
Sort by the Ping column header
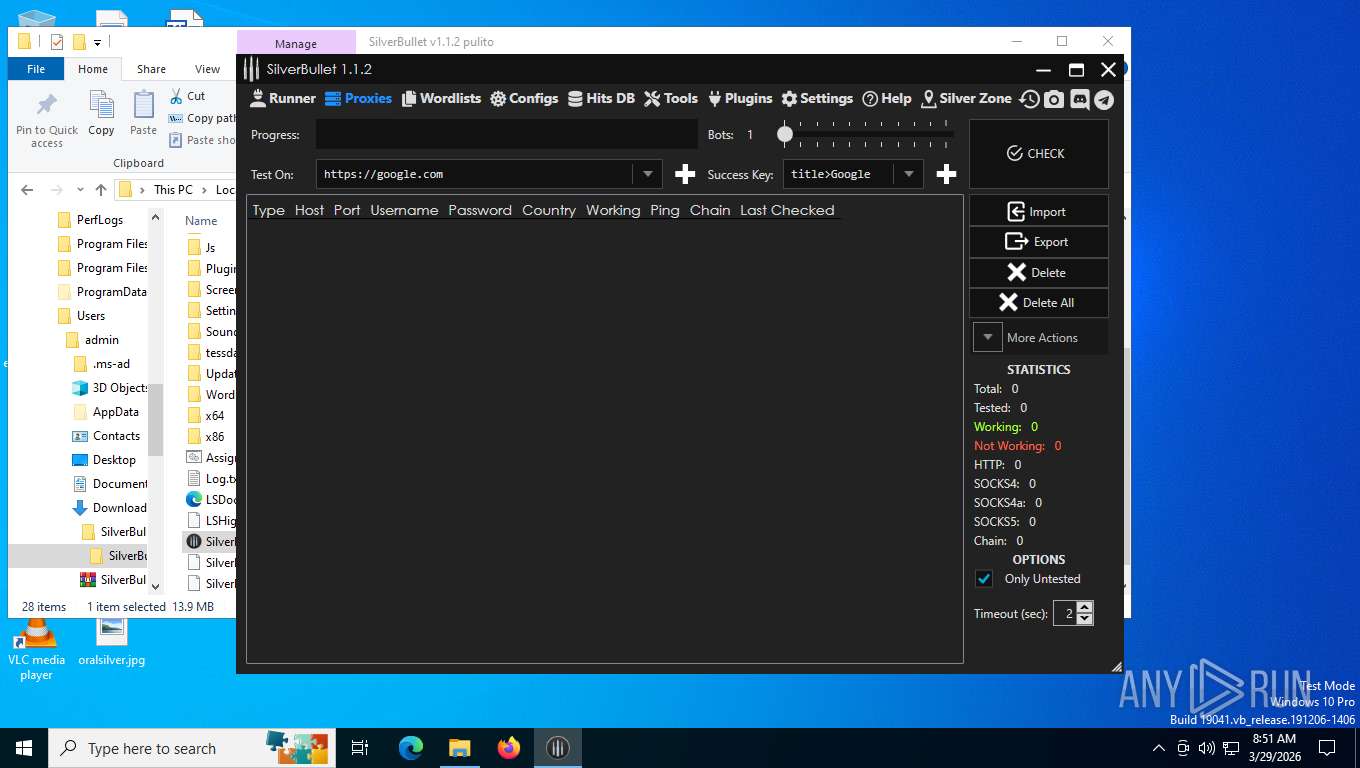pyautogui.click(x=665, y=210)
